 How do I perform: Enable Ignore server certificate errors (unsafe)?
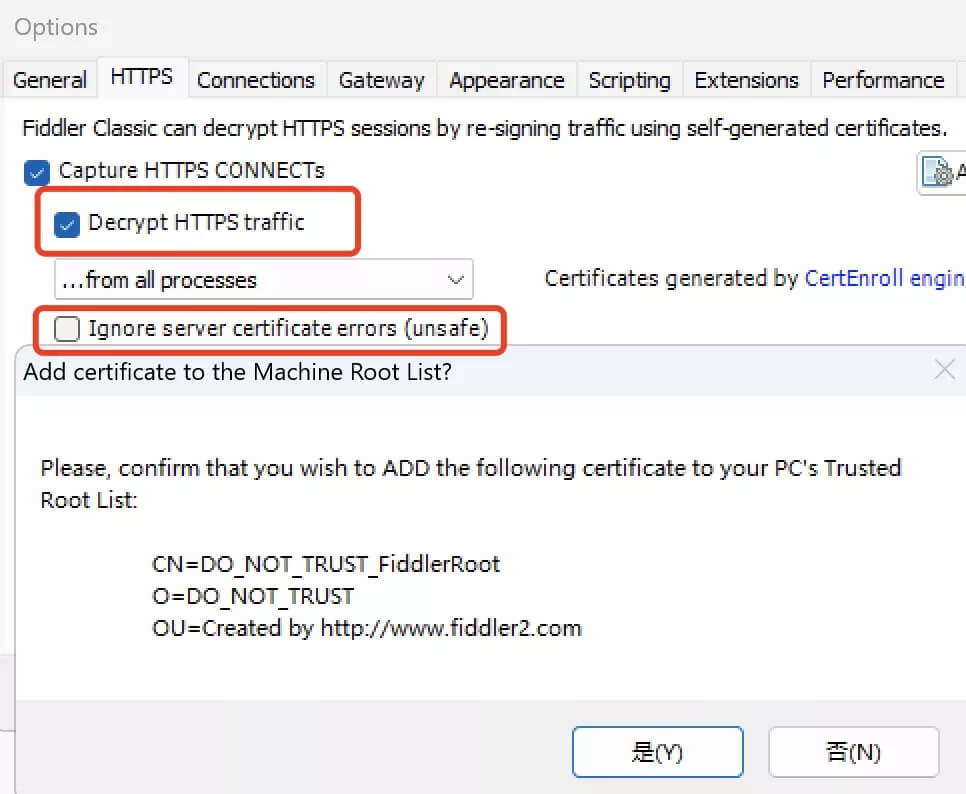click(x=67, y=329)
